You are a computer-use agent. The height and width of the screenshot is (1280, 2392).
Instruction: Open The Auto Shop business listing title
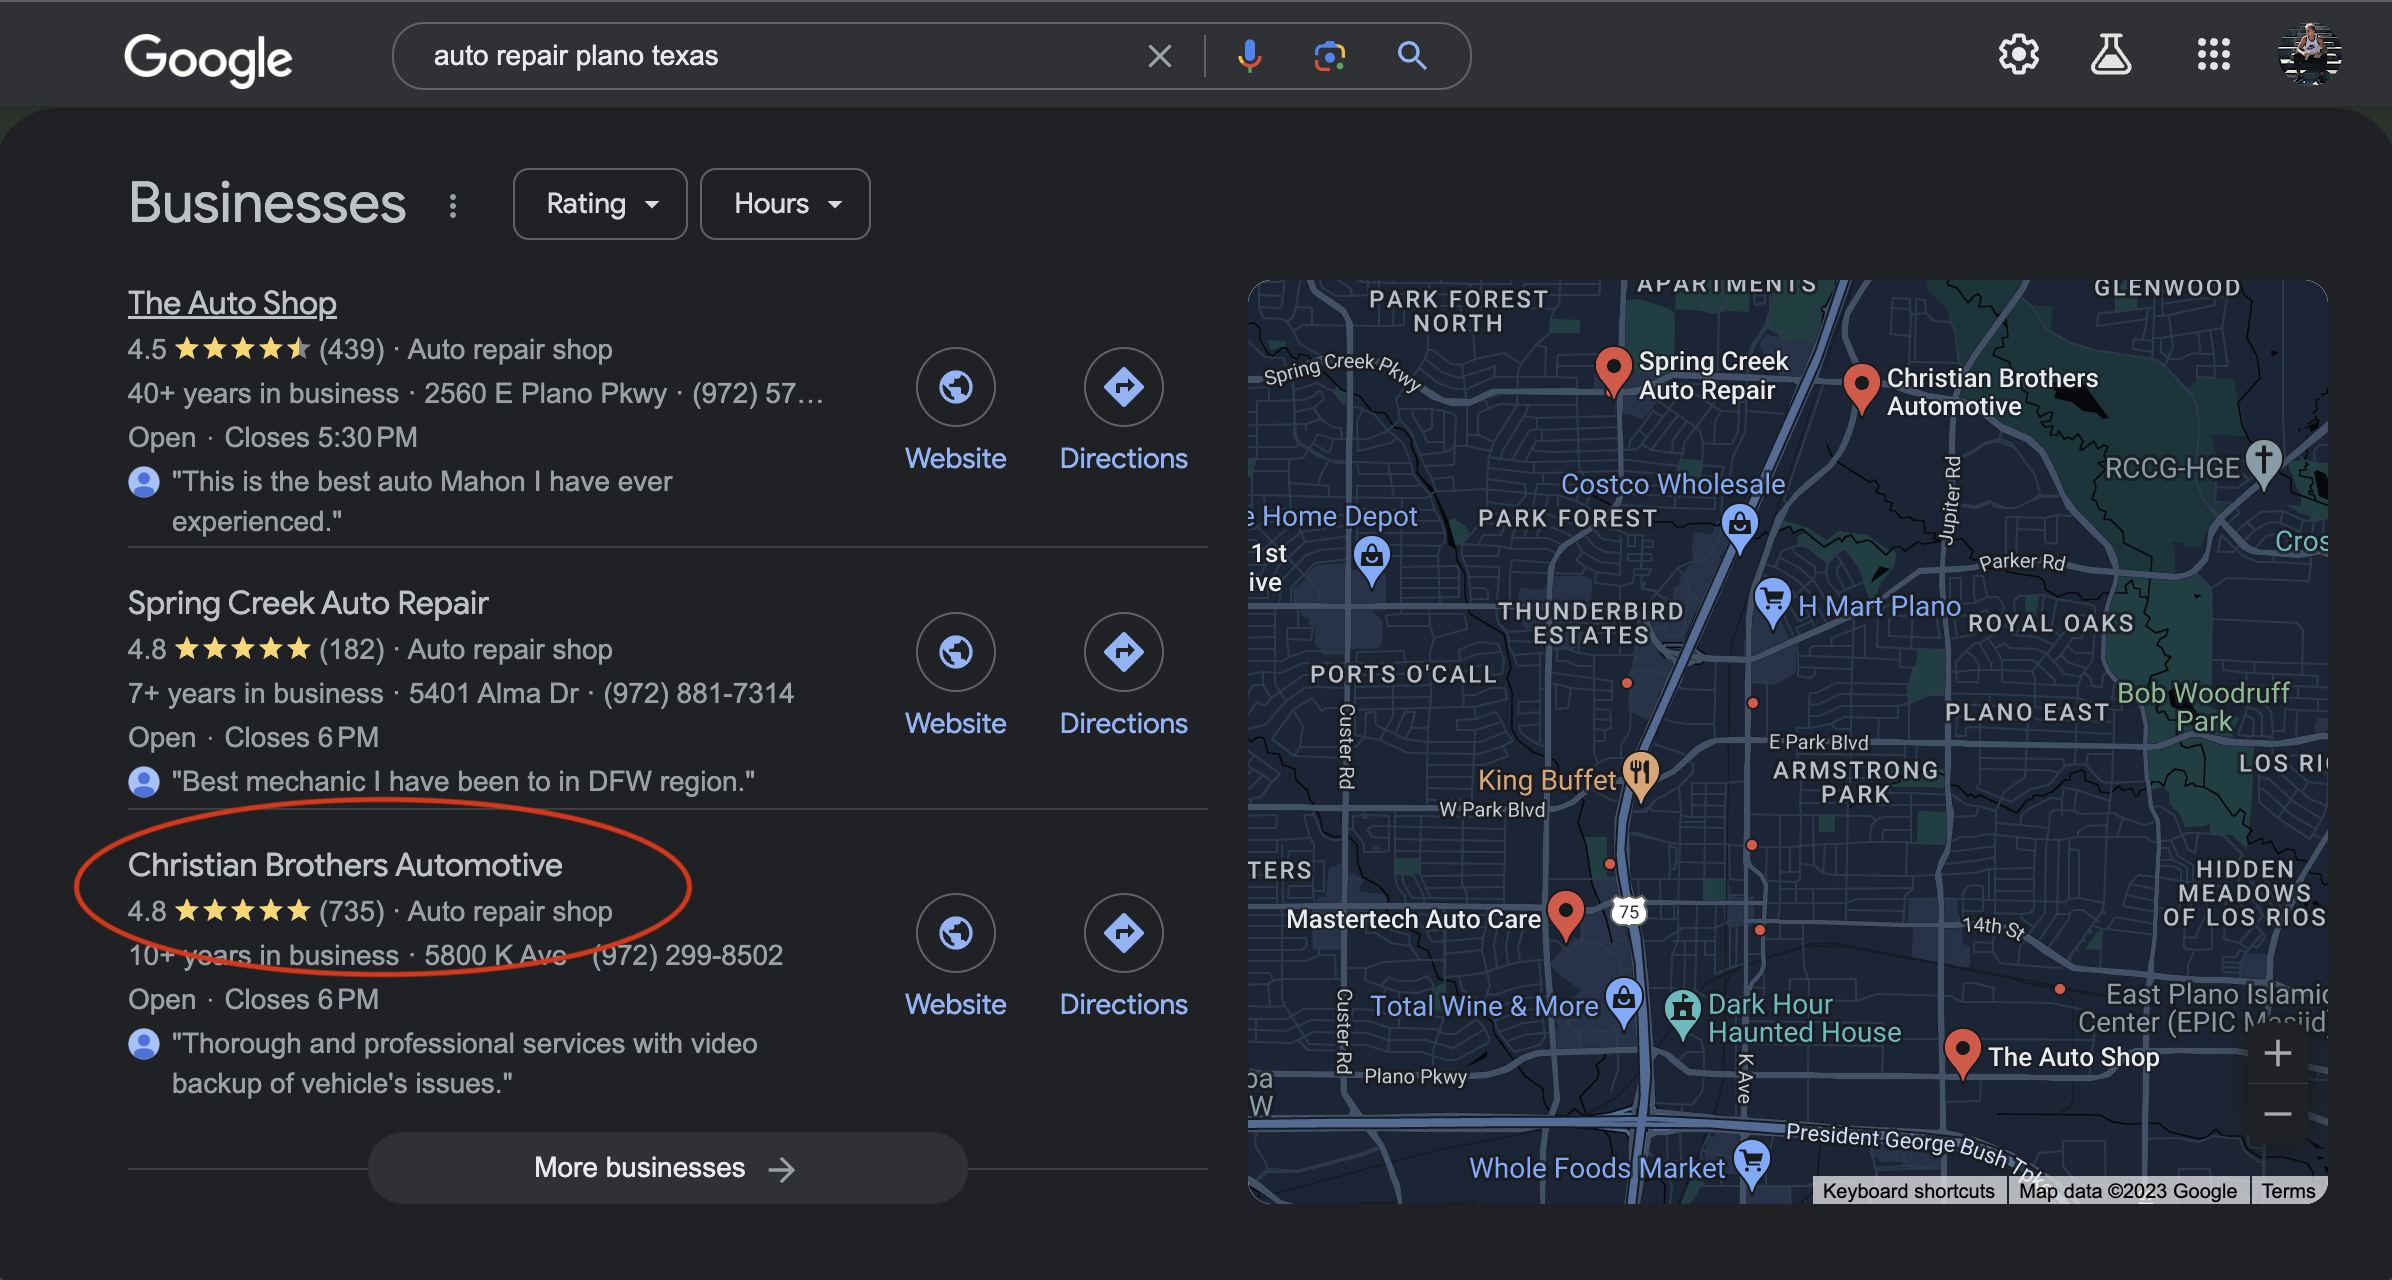pos(232,303)
